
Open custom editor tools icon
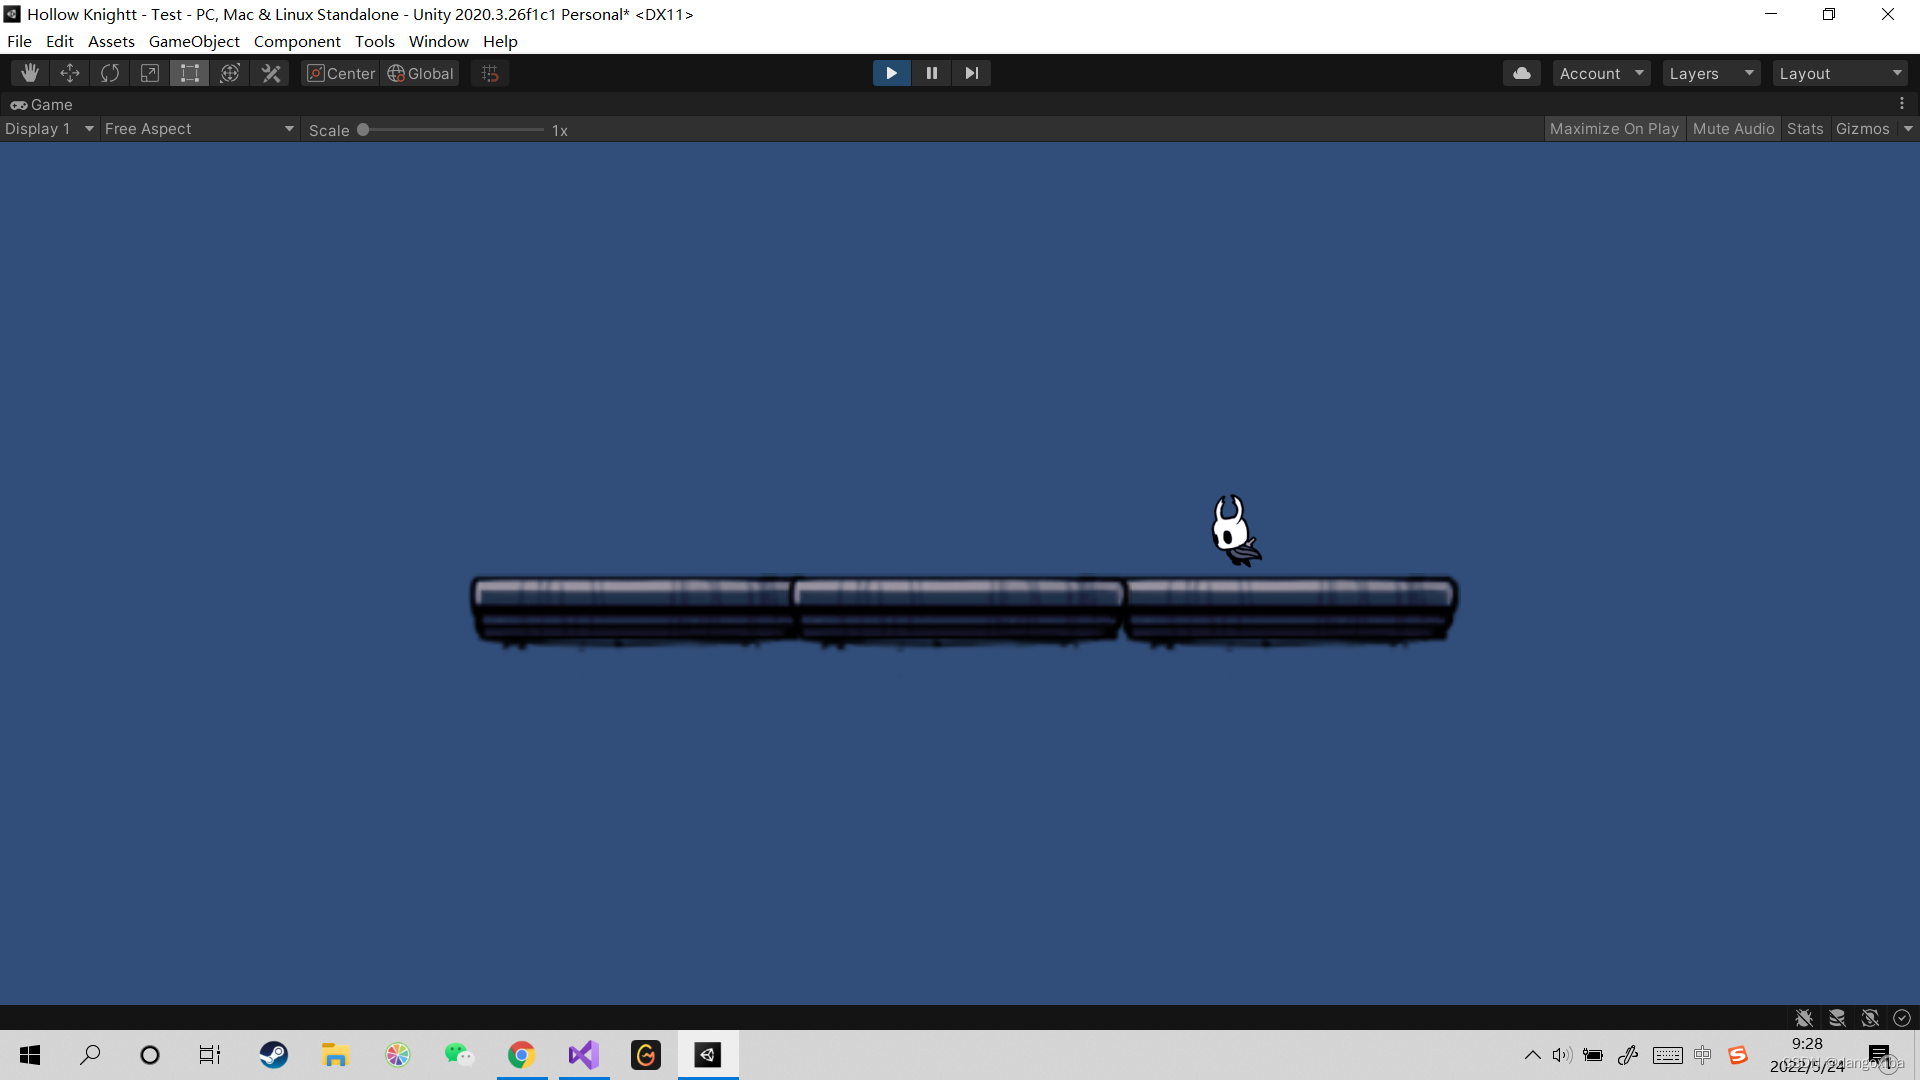click(271, 73)
